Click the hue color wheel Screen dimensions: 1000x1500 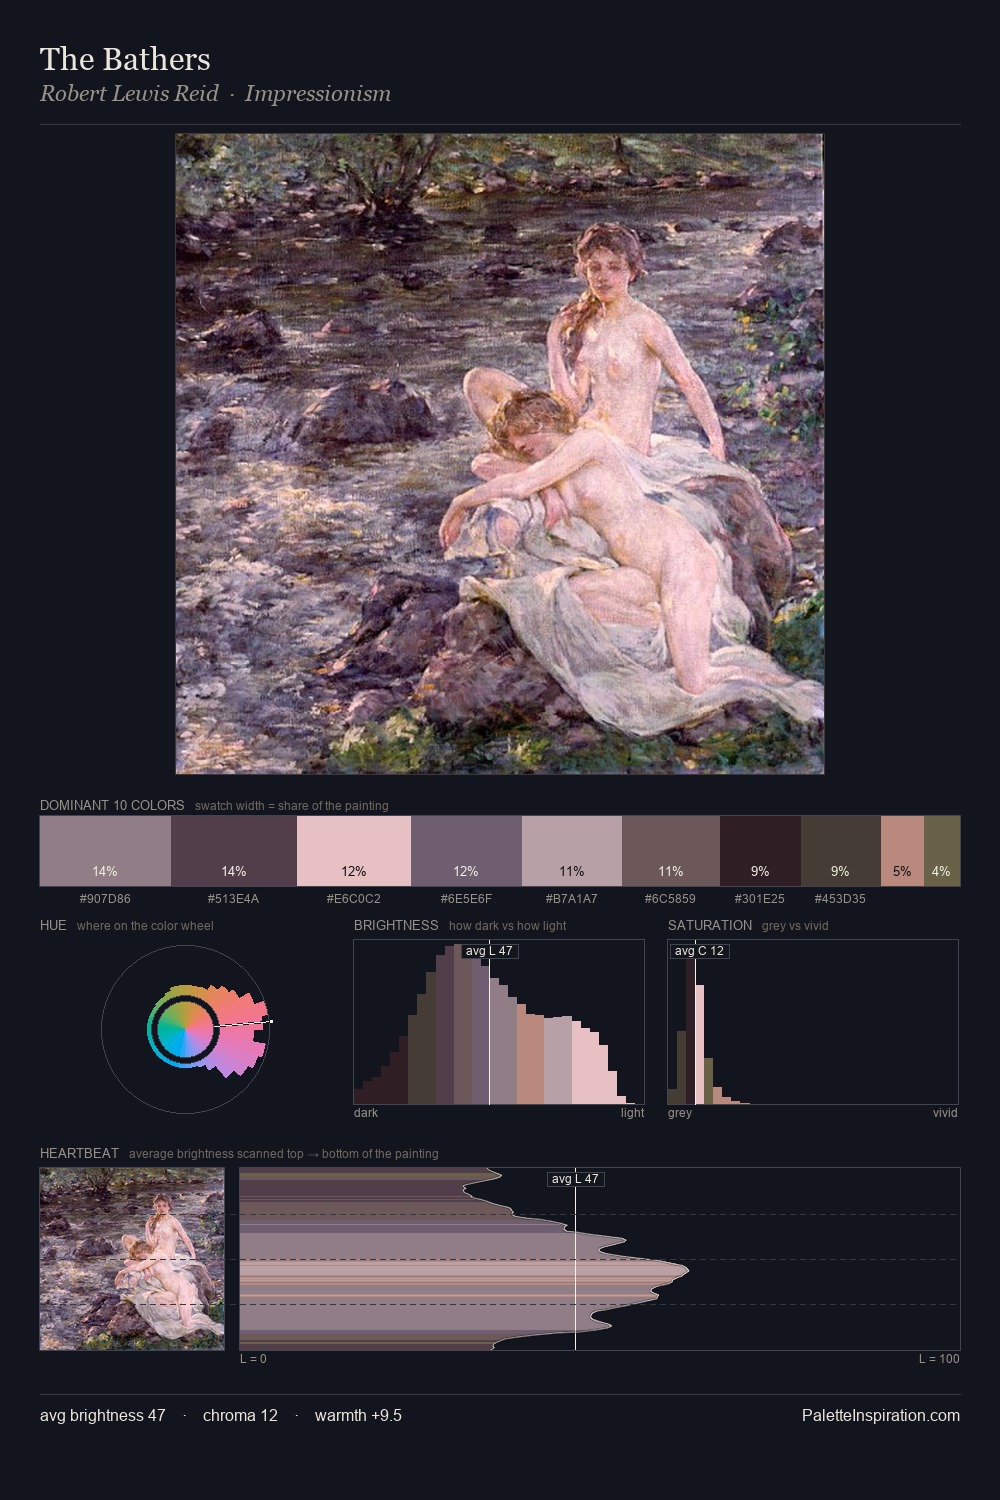185,1029
